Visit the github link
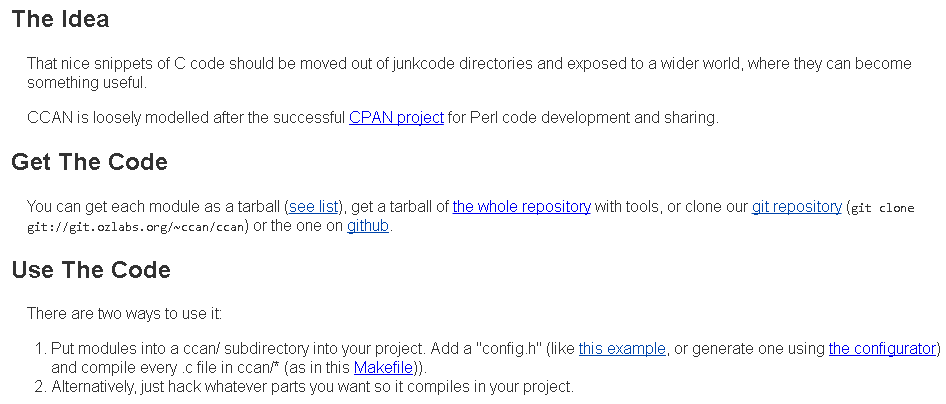This screenshot has height=404, width=946. (x=368, y=226)
